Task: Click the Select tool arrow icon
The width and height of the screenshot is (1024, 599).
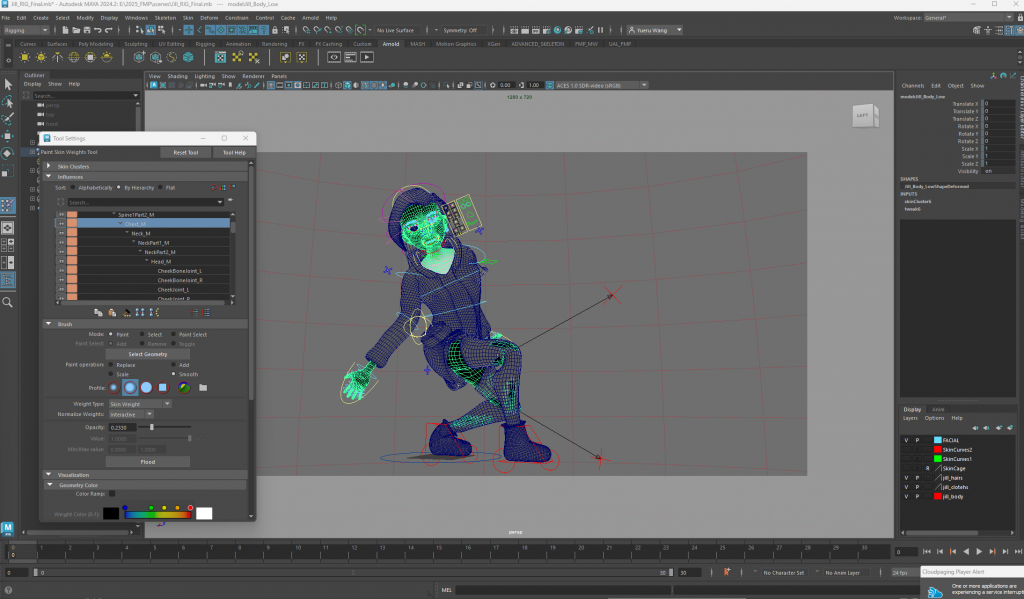Action: coord(8,82)
